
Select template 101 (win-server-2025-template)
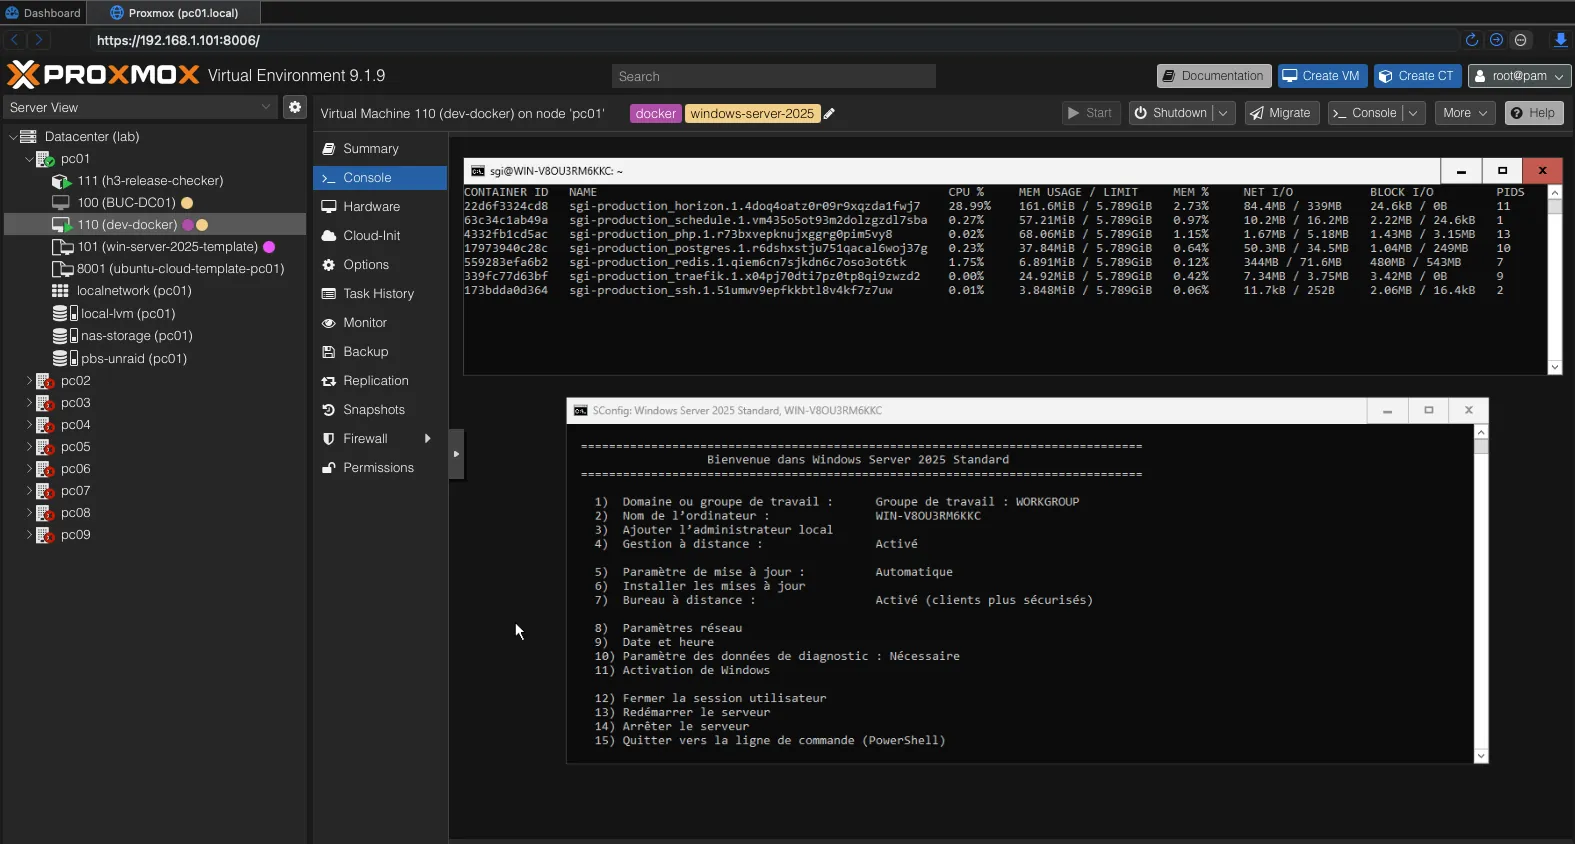click(167, 247)
